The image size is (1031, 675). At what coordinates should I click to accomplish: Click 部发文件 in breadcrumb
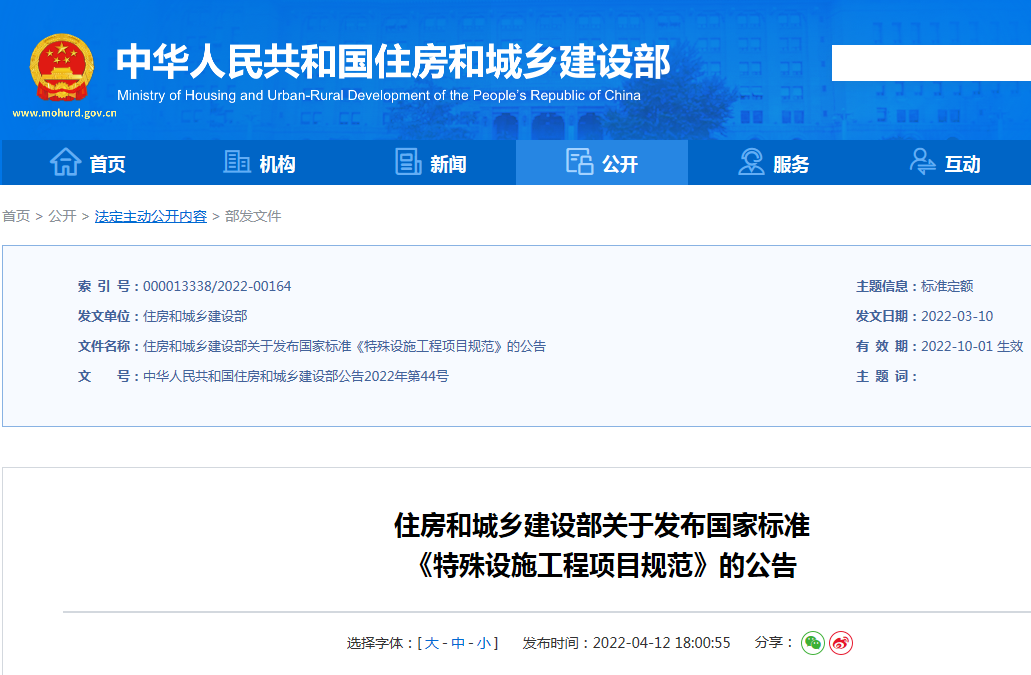coord(253,216)
